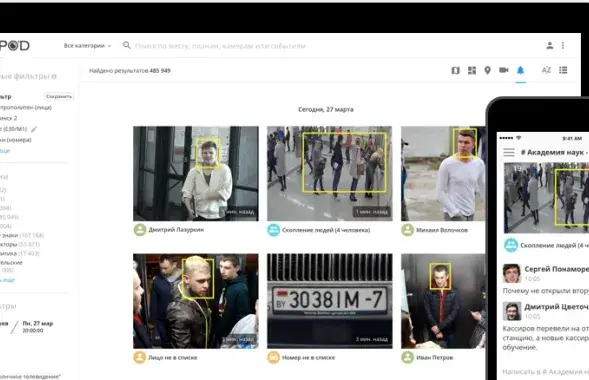The height and width of the screenshot is (380, 589).
Task: Edit the filter with the pencil icon
Action: [34, 129]
